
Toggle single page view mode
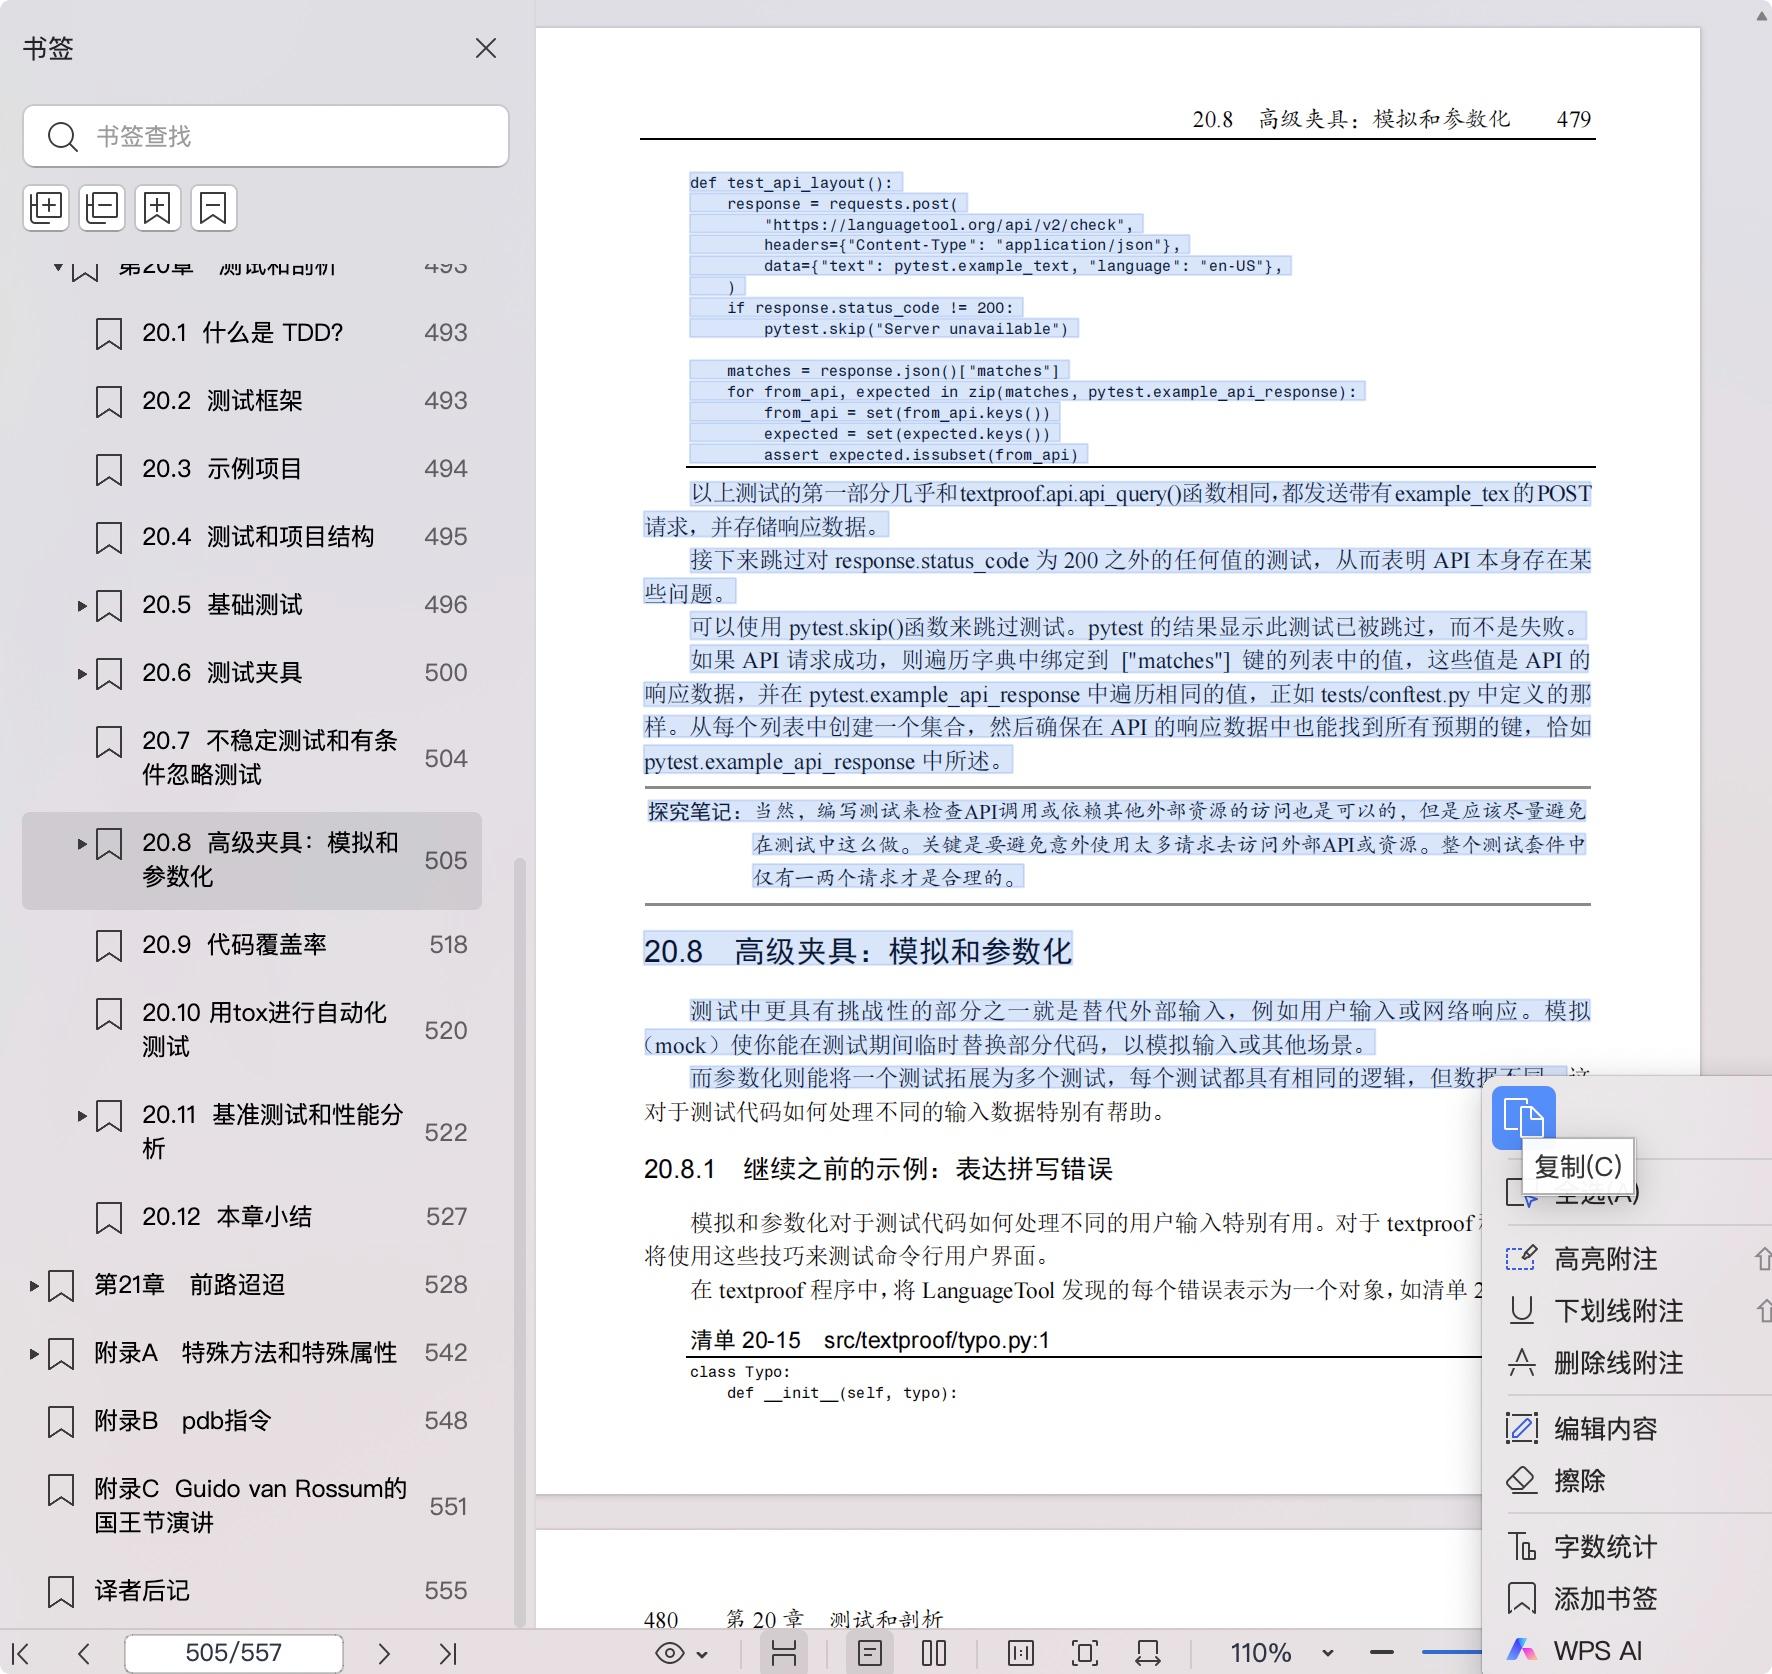(870, 1654)
